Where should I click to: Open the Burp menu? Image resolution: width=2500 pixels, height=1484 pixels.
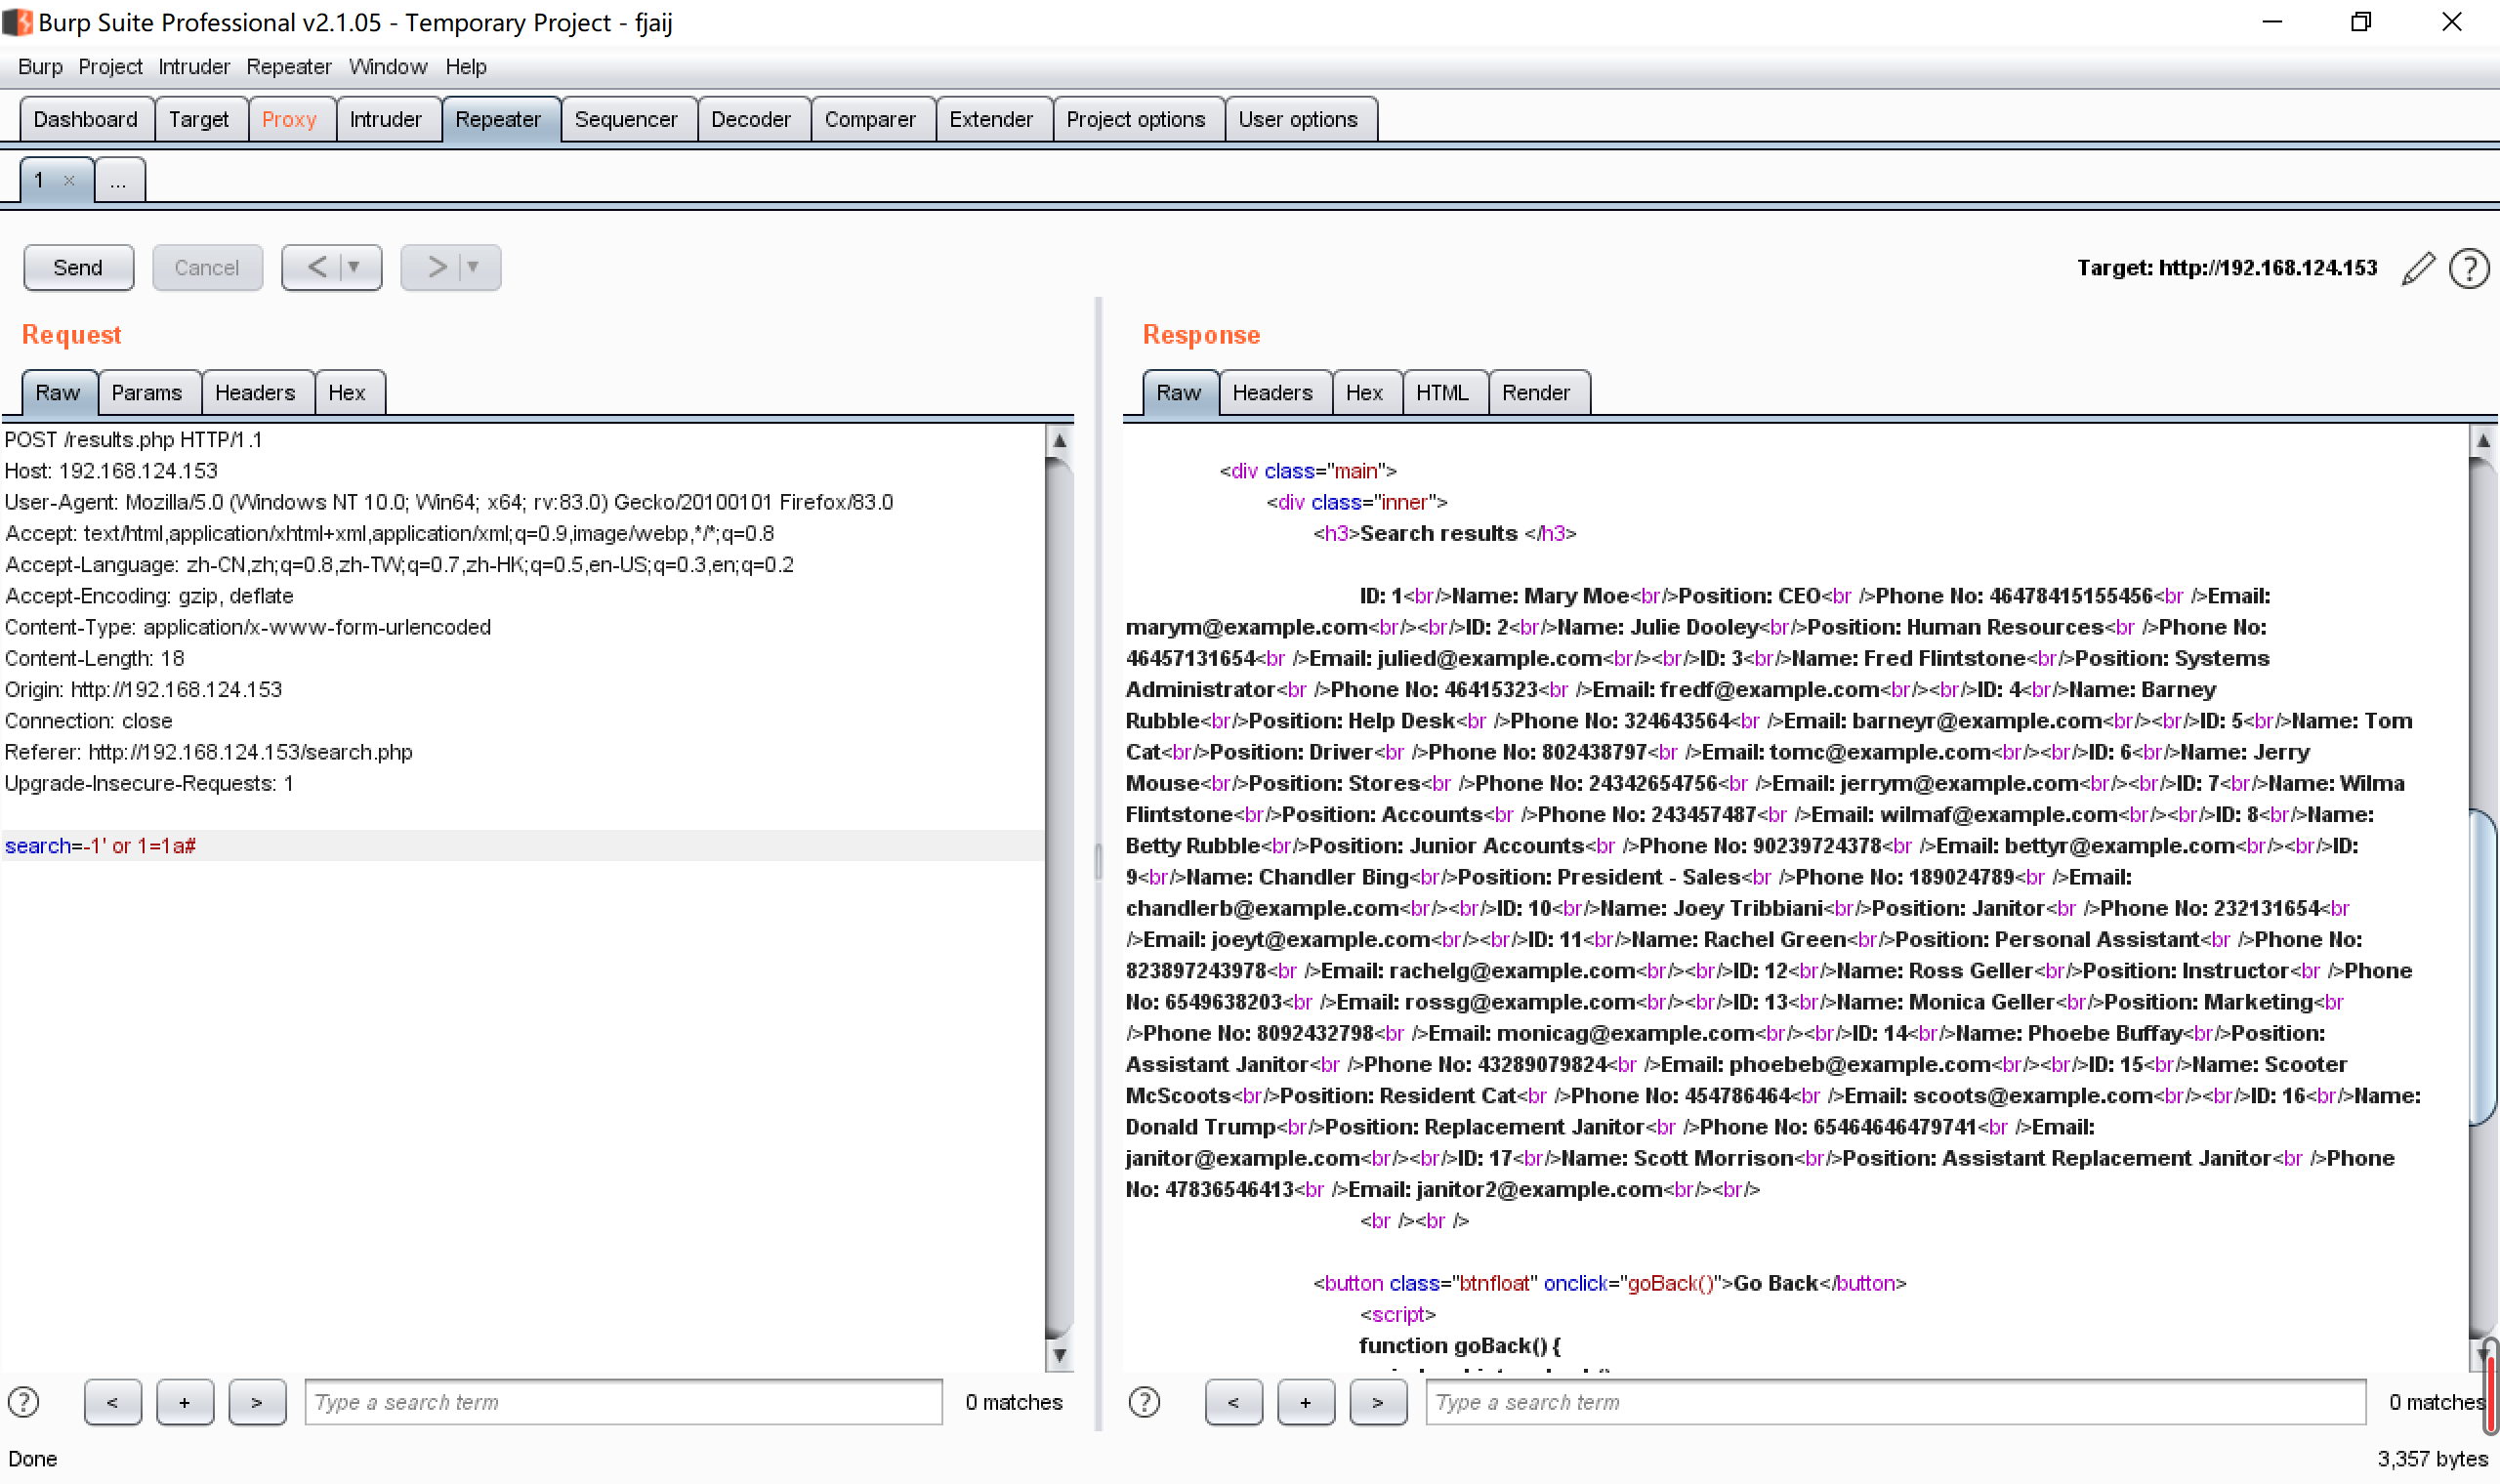40,67
